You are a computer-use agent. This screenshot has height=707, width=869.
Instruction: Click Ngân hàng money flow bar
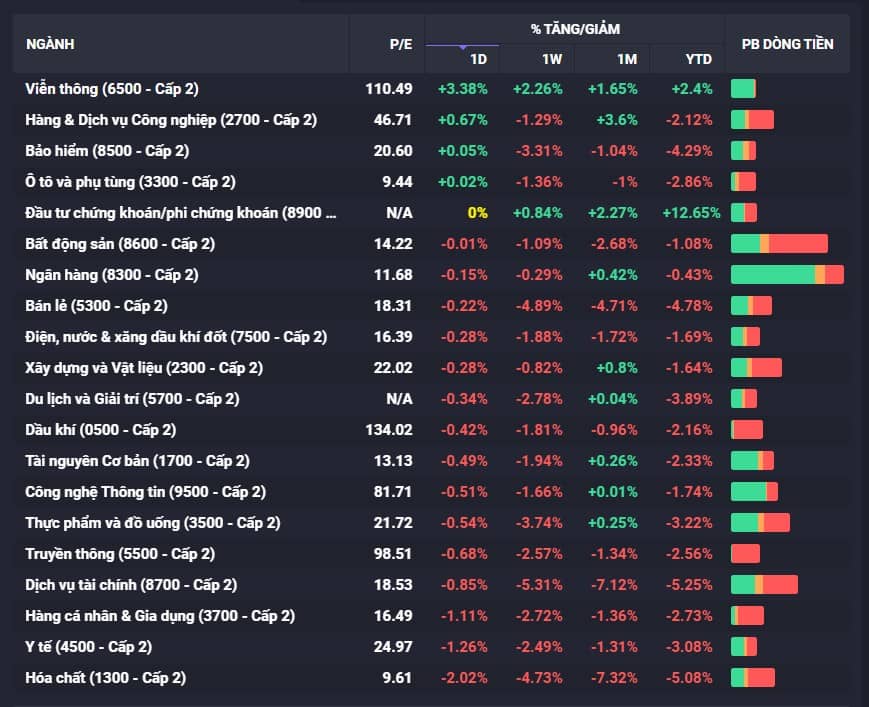787,275
